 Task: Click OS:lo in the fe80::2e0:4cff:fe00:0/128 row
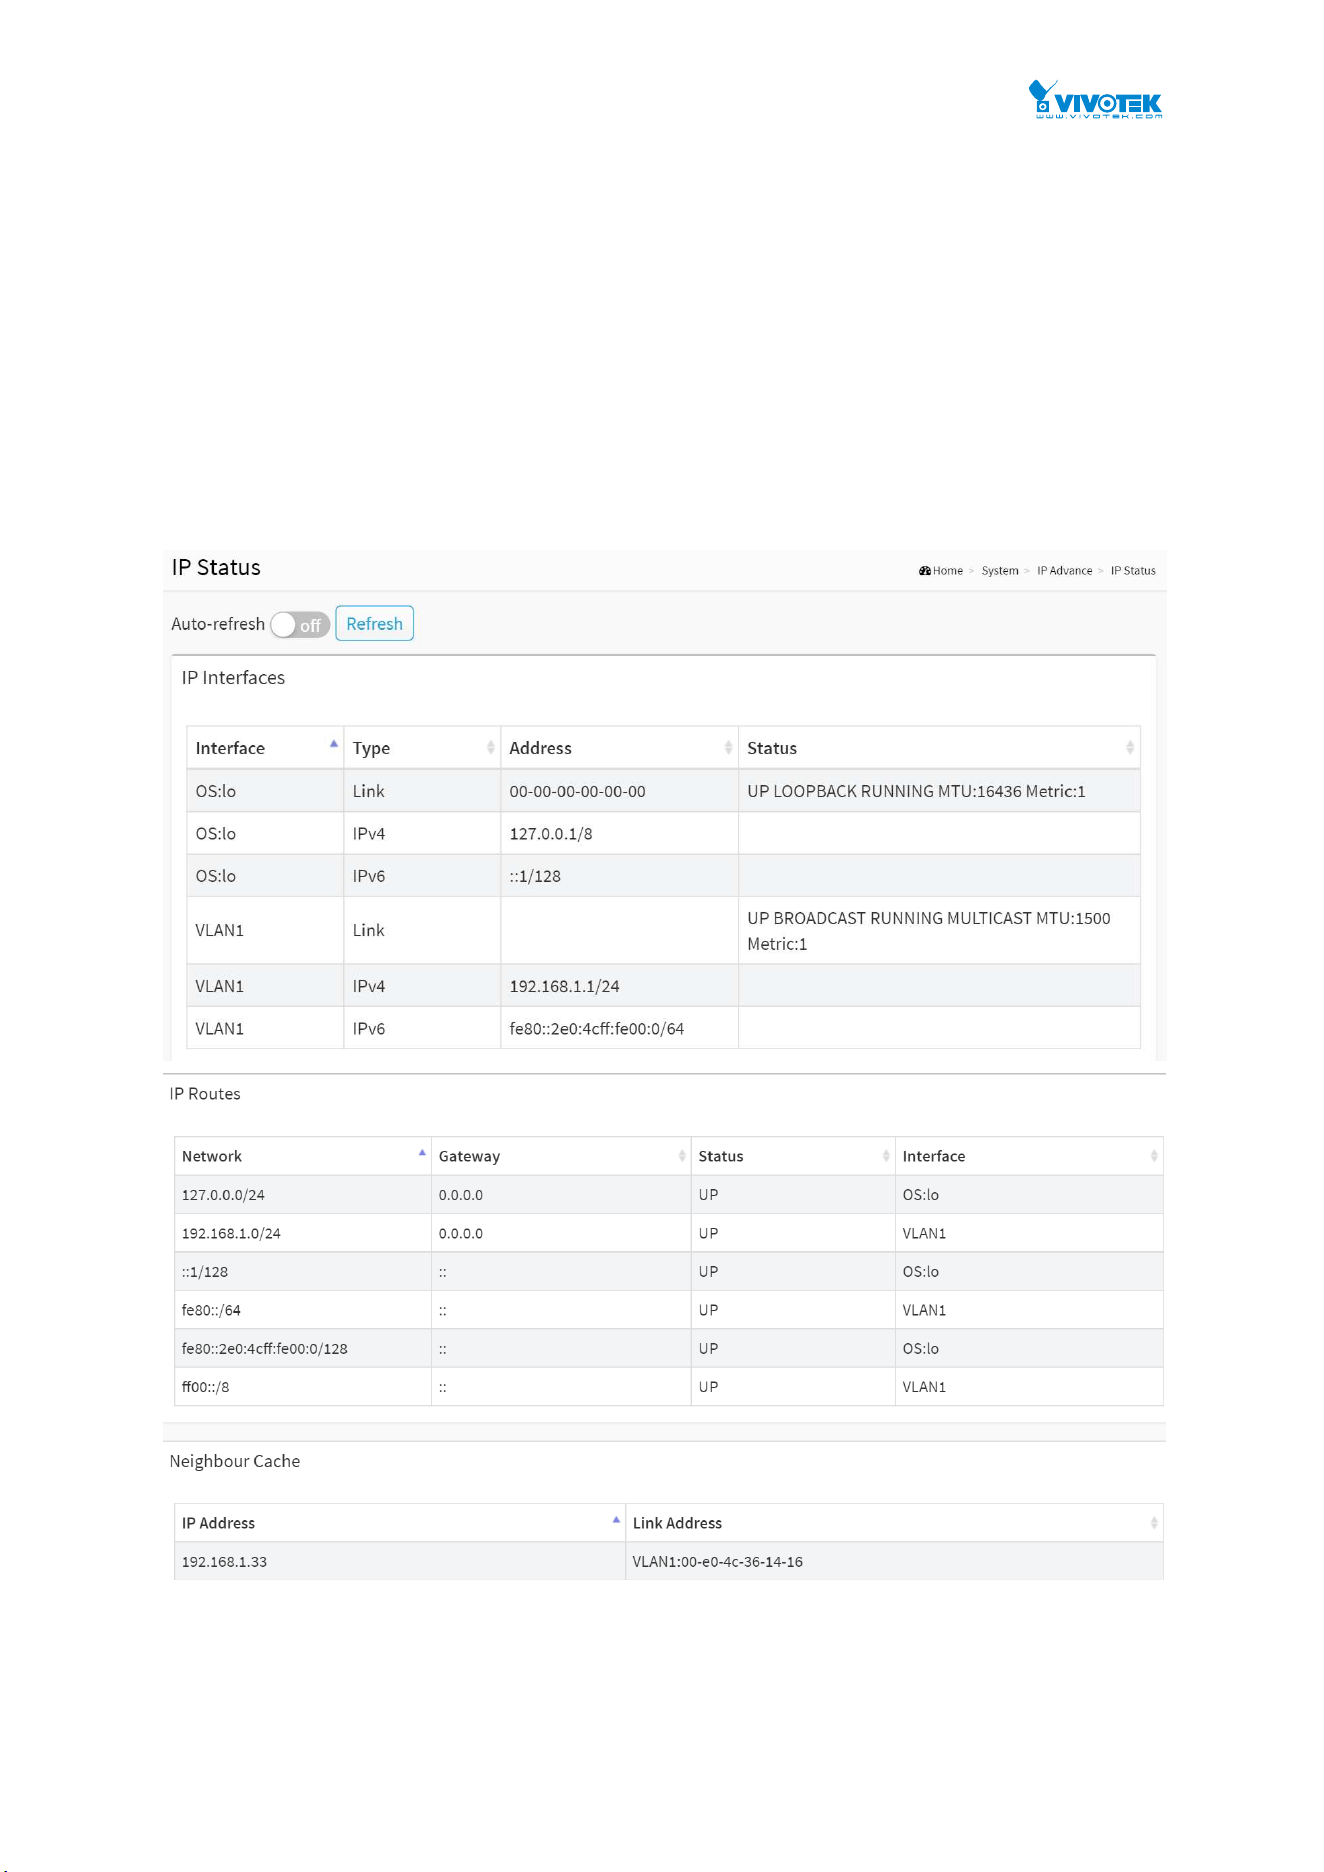click(920, 1349)
